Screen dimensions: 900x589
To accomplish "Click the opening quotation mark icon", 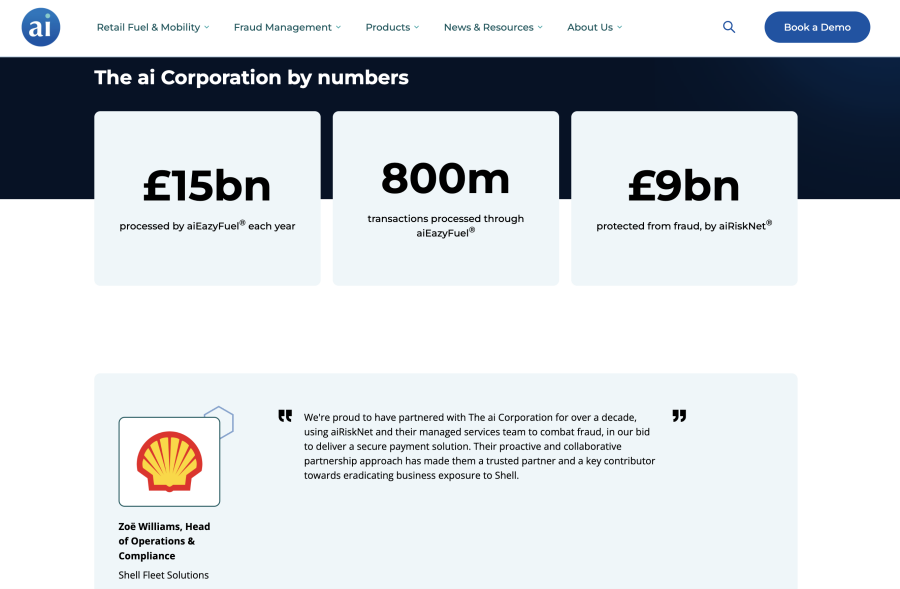I will 285,416.
